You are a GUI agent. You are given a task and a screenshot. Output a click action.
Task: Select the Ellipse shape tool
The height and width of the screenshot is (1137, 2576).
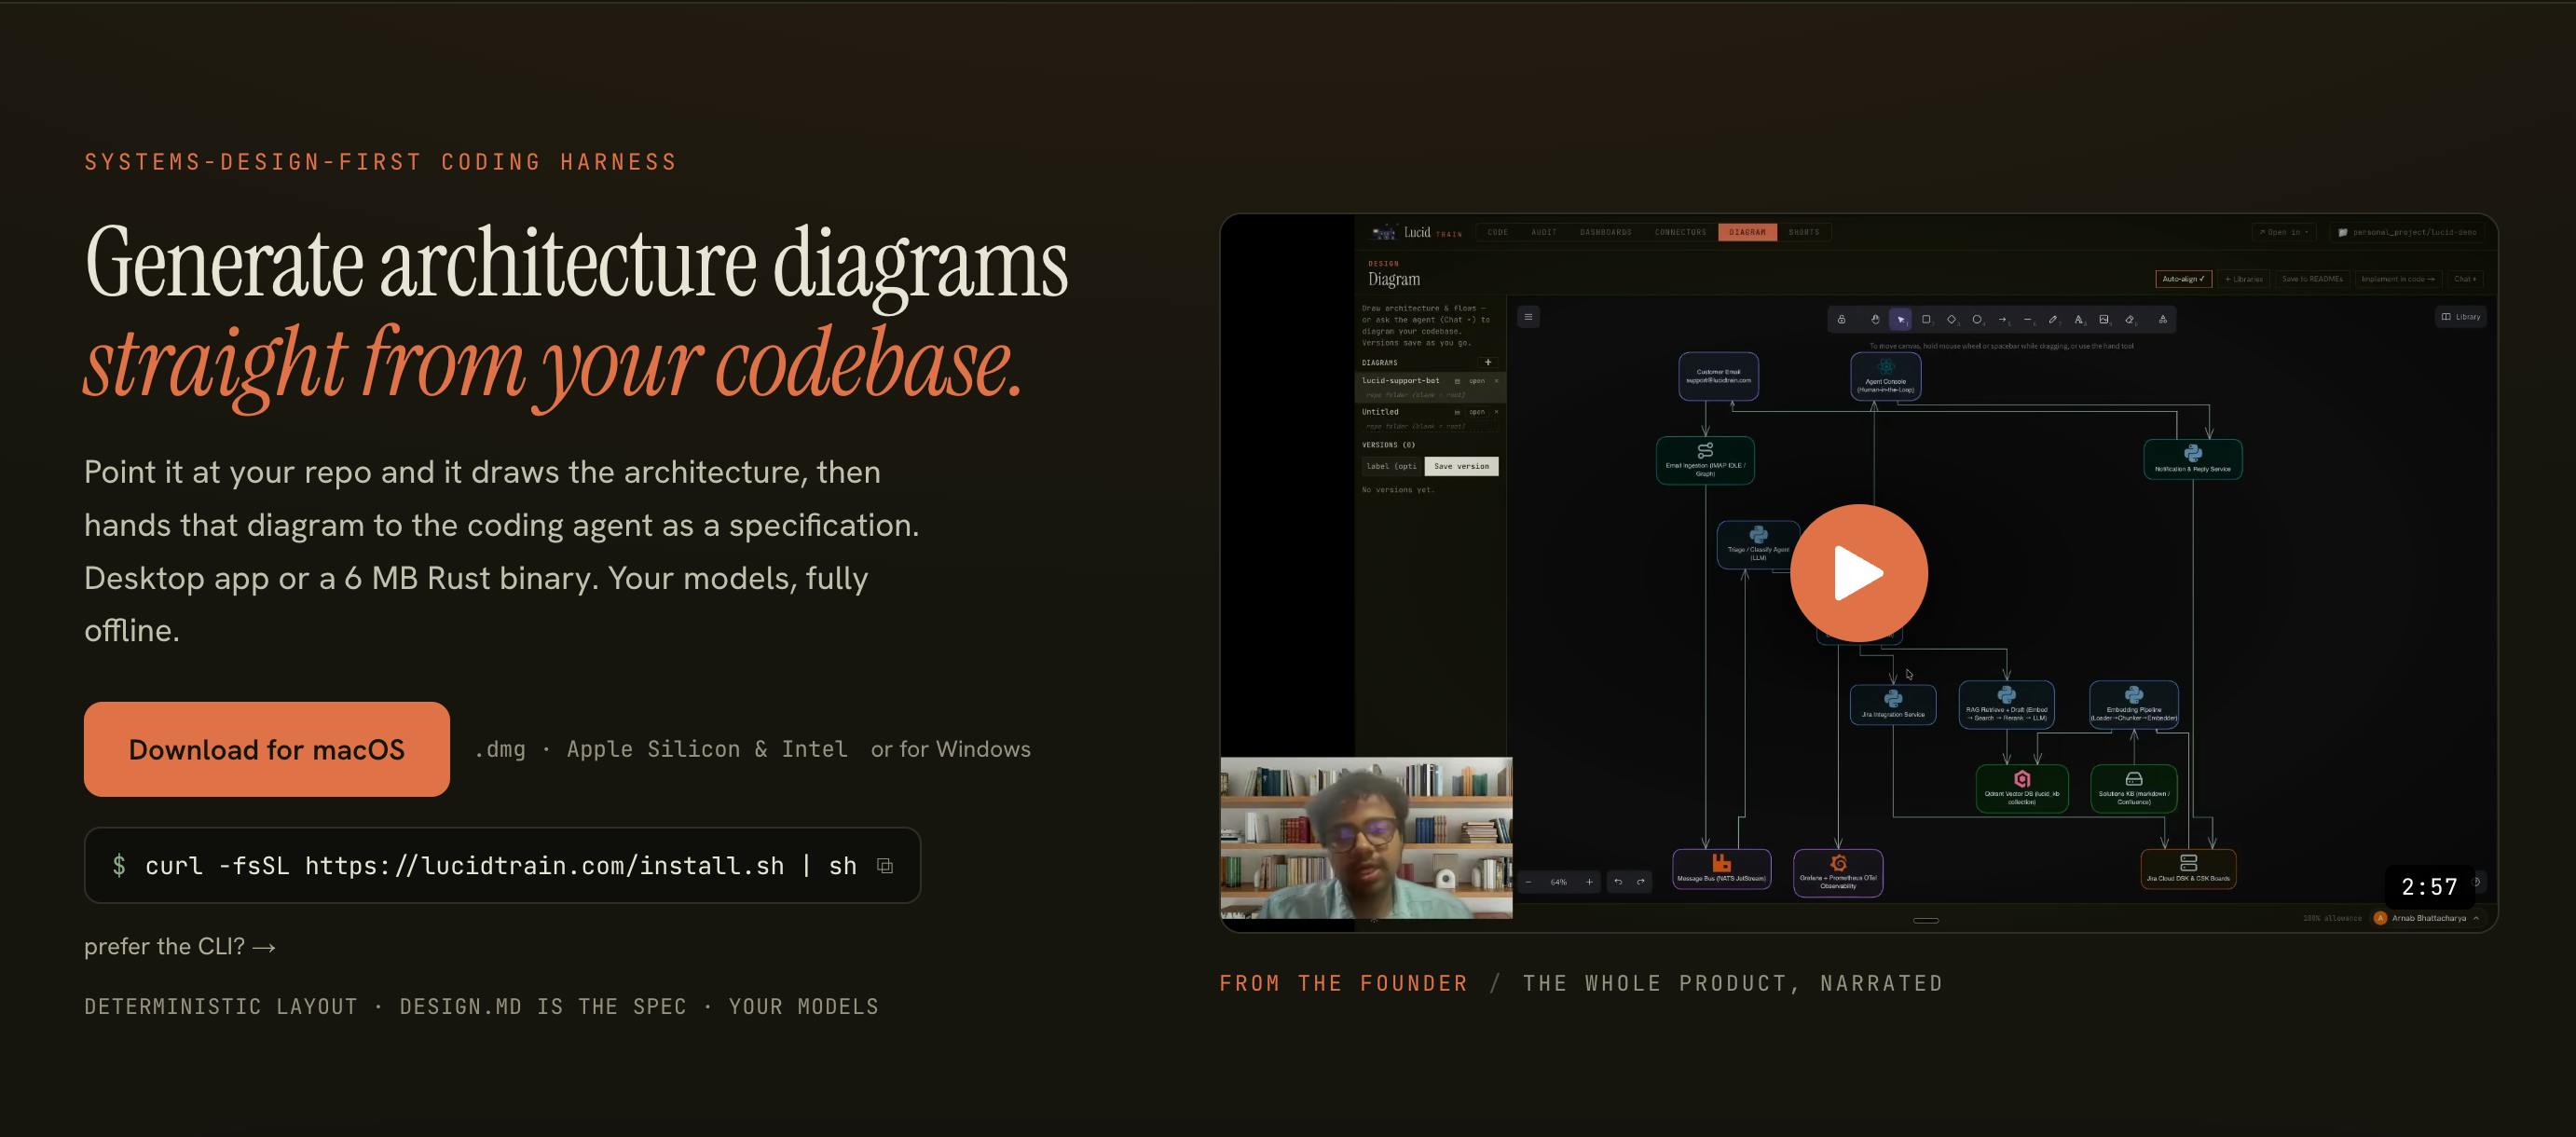tap(1977, 320)
